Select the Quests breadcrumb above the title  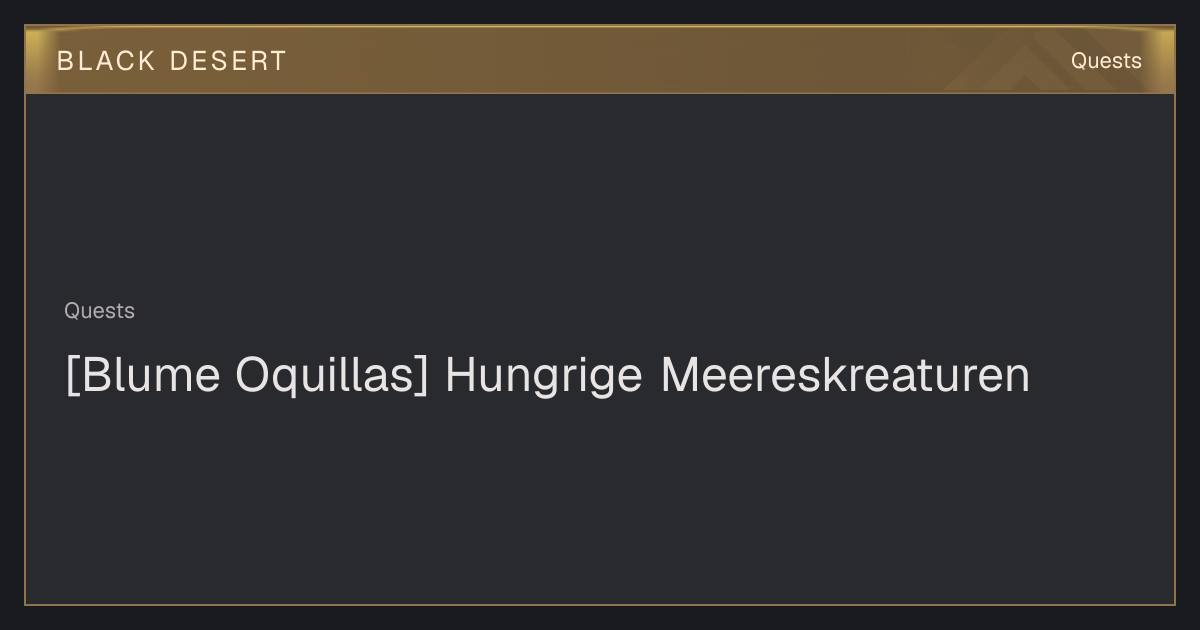point(99,311)
